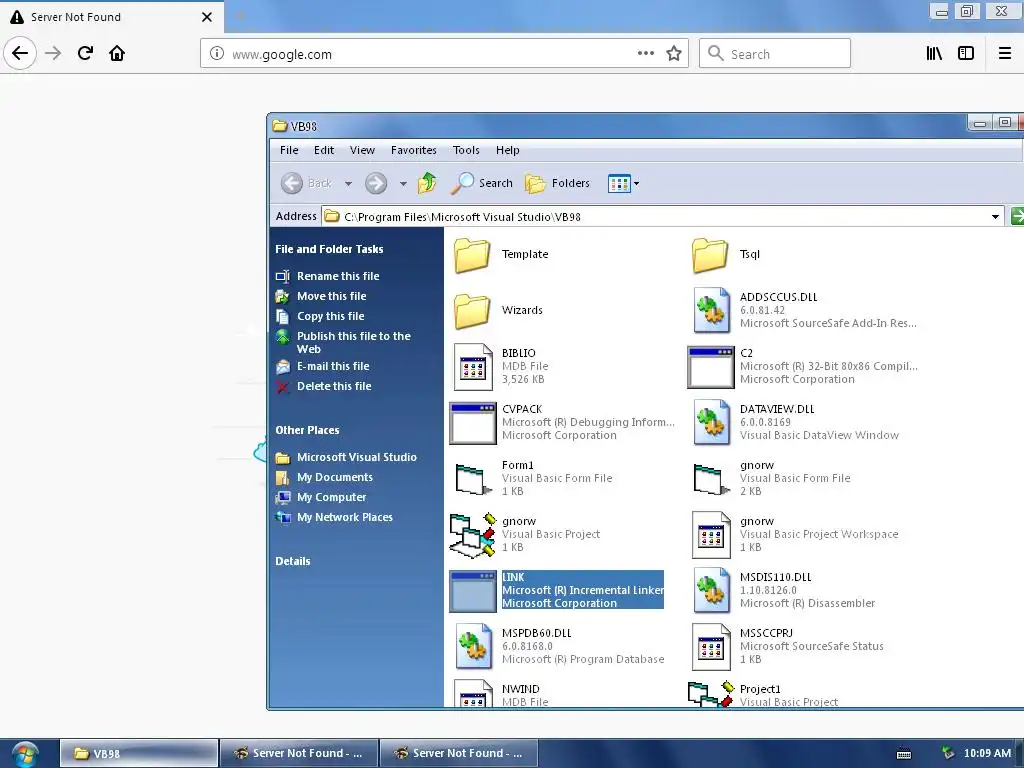The image size is (1024, 768).
Task: Go up one folder level
Action: click(428, 184)
